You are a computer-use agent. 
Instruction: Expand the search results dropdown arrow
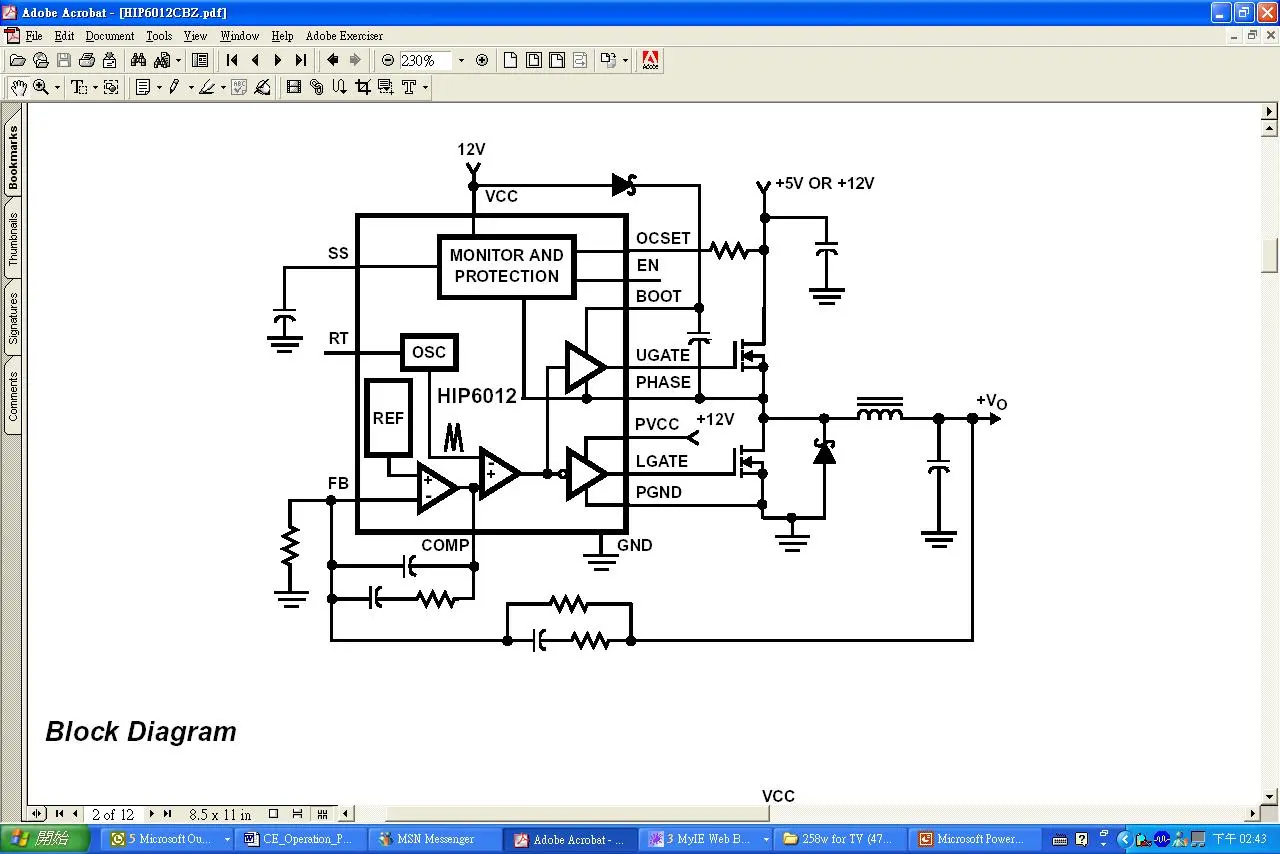coord(178,60)
